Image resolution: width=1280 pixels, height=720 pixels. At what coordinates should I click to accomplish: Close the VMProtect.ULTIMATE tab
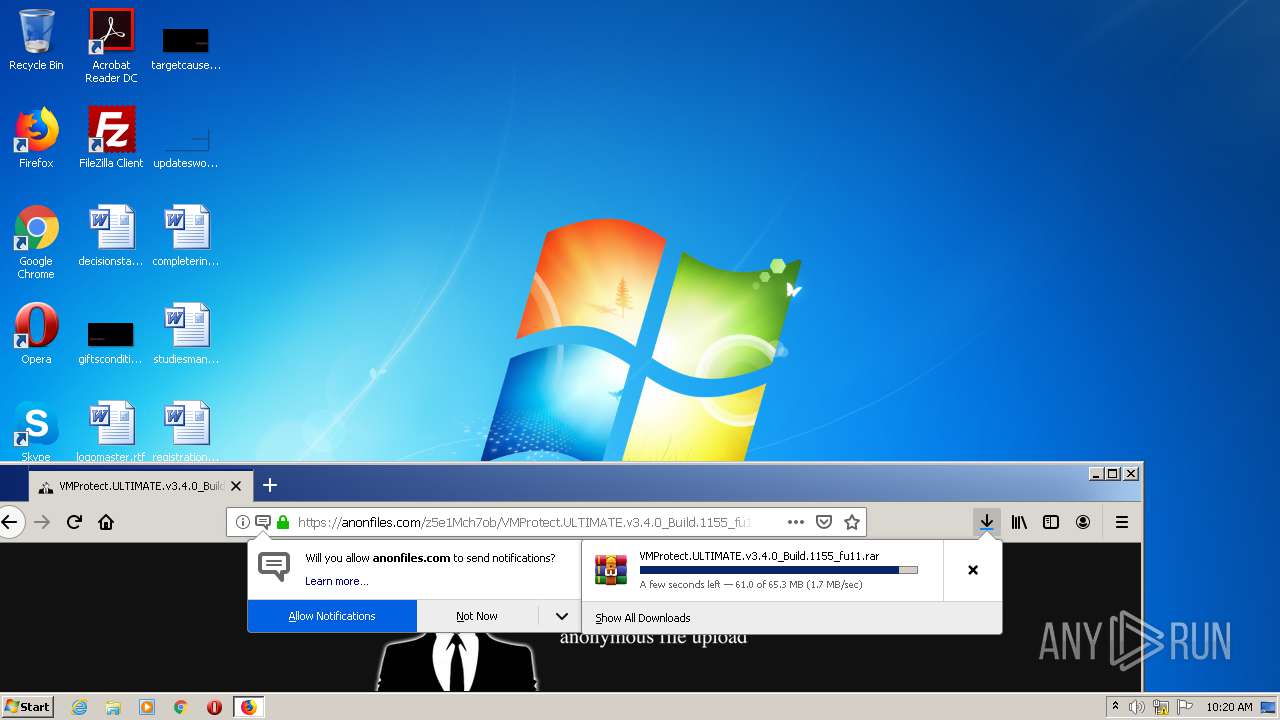[x=236, y=486]
